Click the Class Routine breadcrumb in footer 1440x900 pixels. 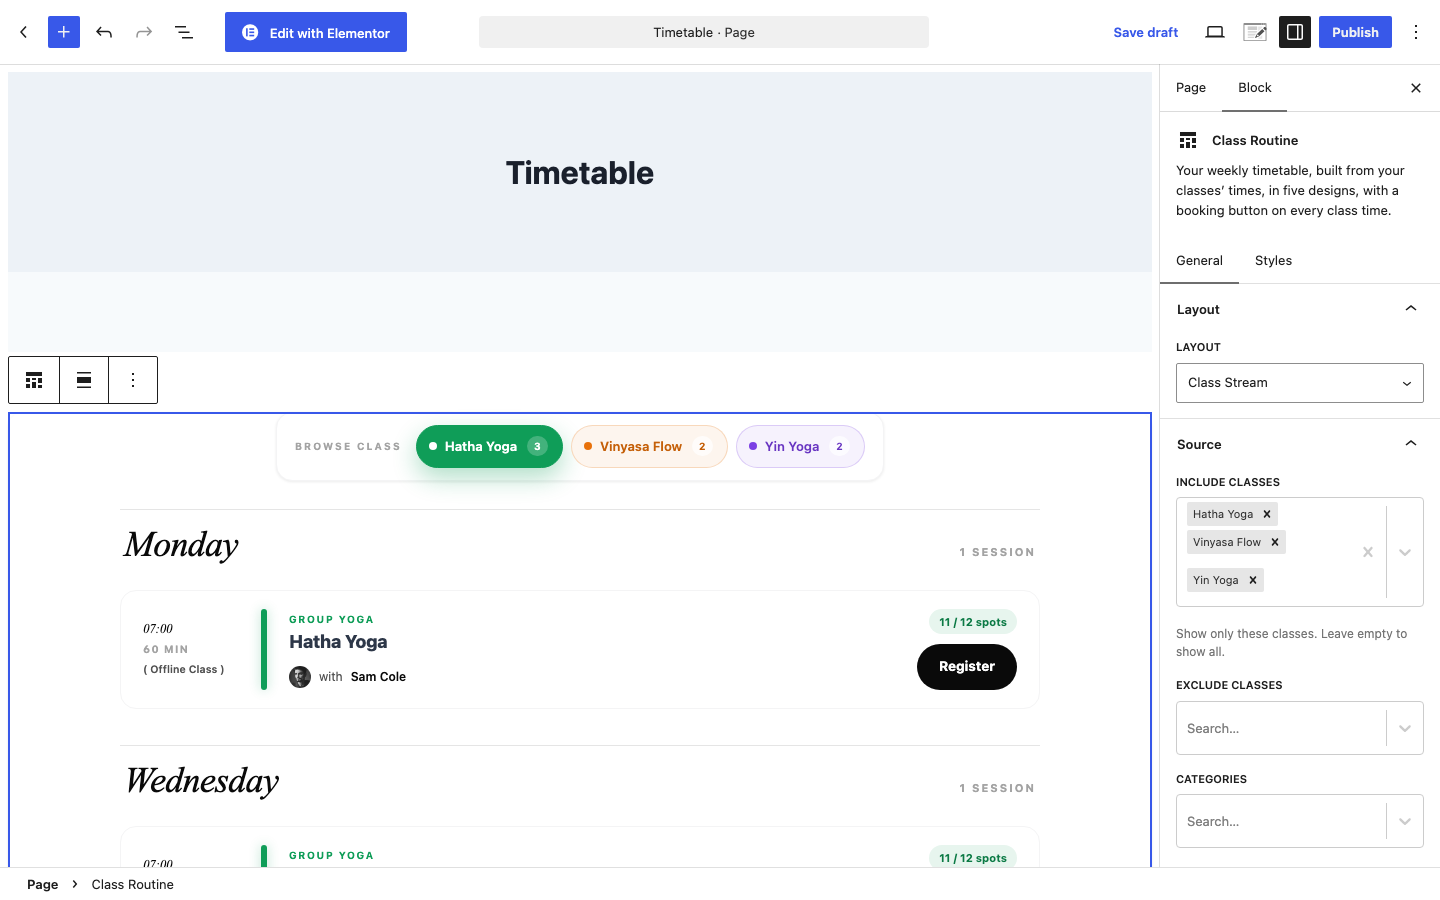[x=133, y=884]
